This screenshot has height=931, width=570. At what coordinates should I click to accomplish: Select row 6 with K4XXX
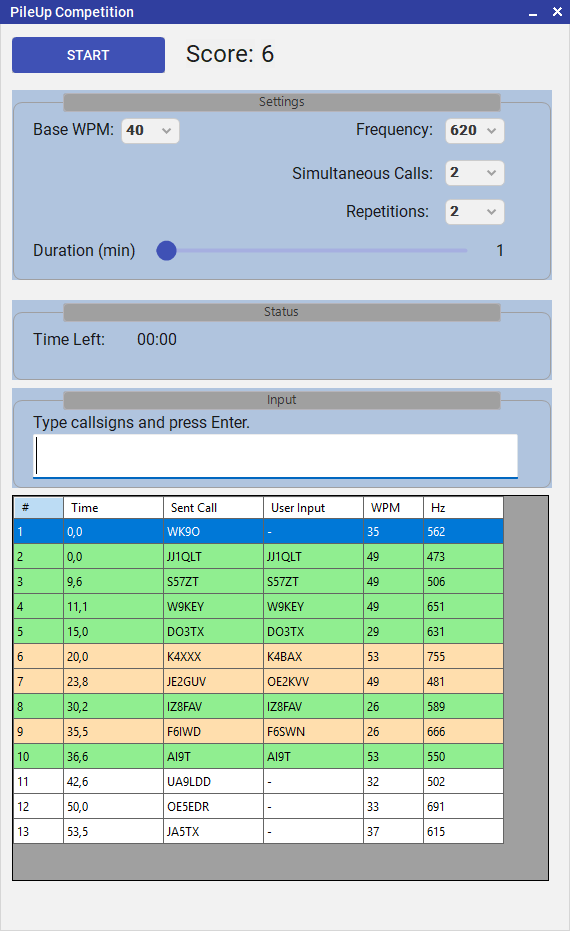[258, 656]
